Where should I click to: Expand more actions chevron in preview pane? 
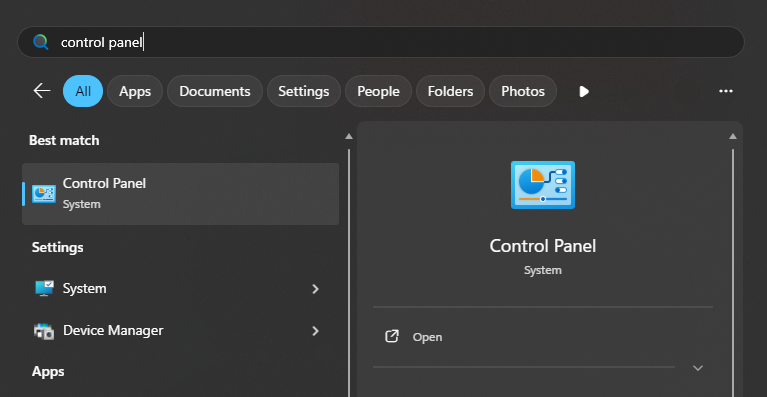[x=698, y=368]
